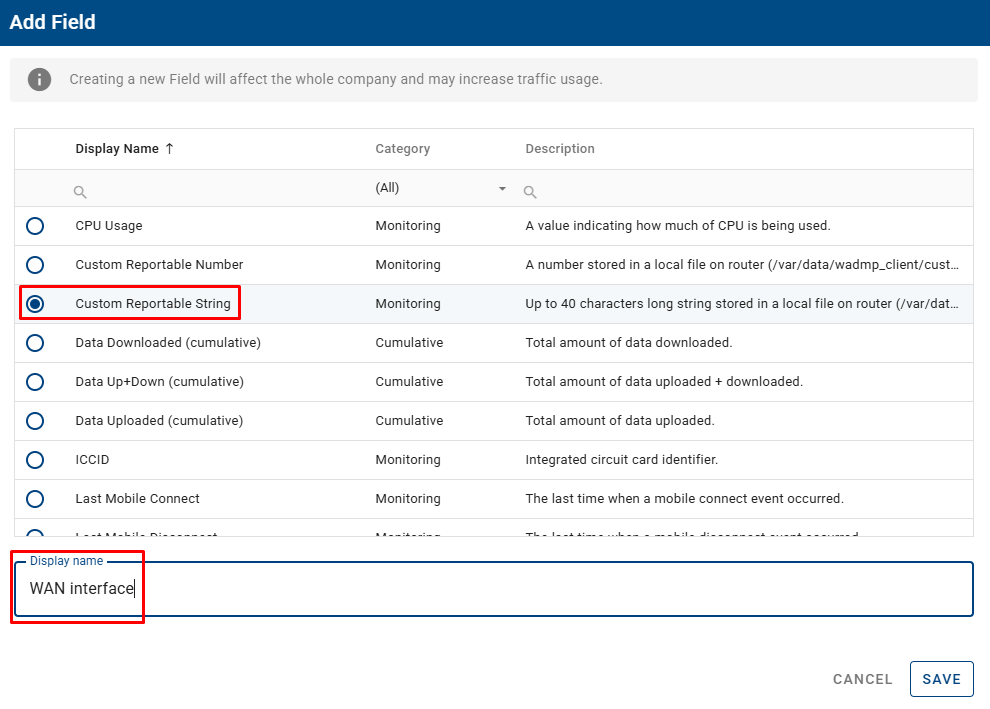990x709 pixels.
Task: Sort by the Category column header
Action: coord(402,149)
